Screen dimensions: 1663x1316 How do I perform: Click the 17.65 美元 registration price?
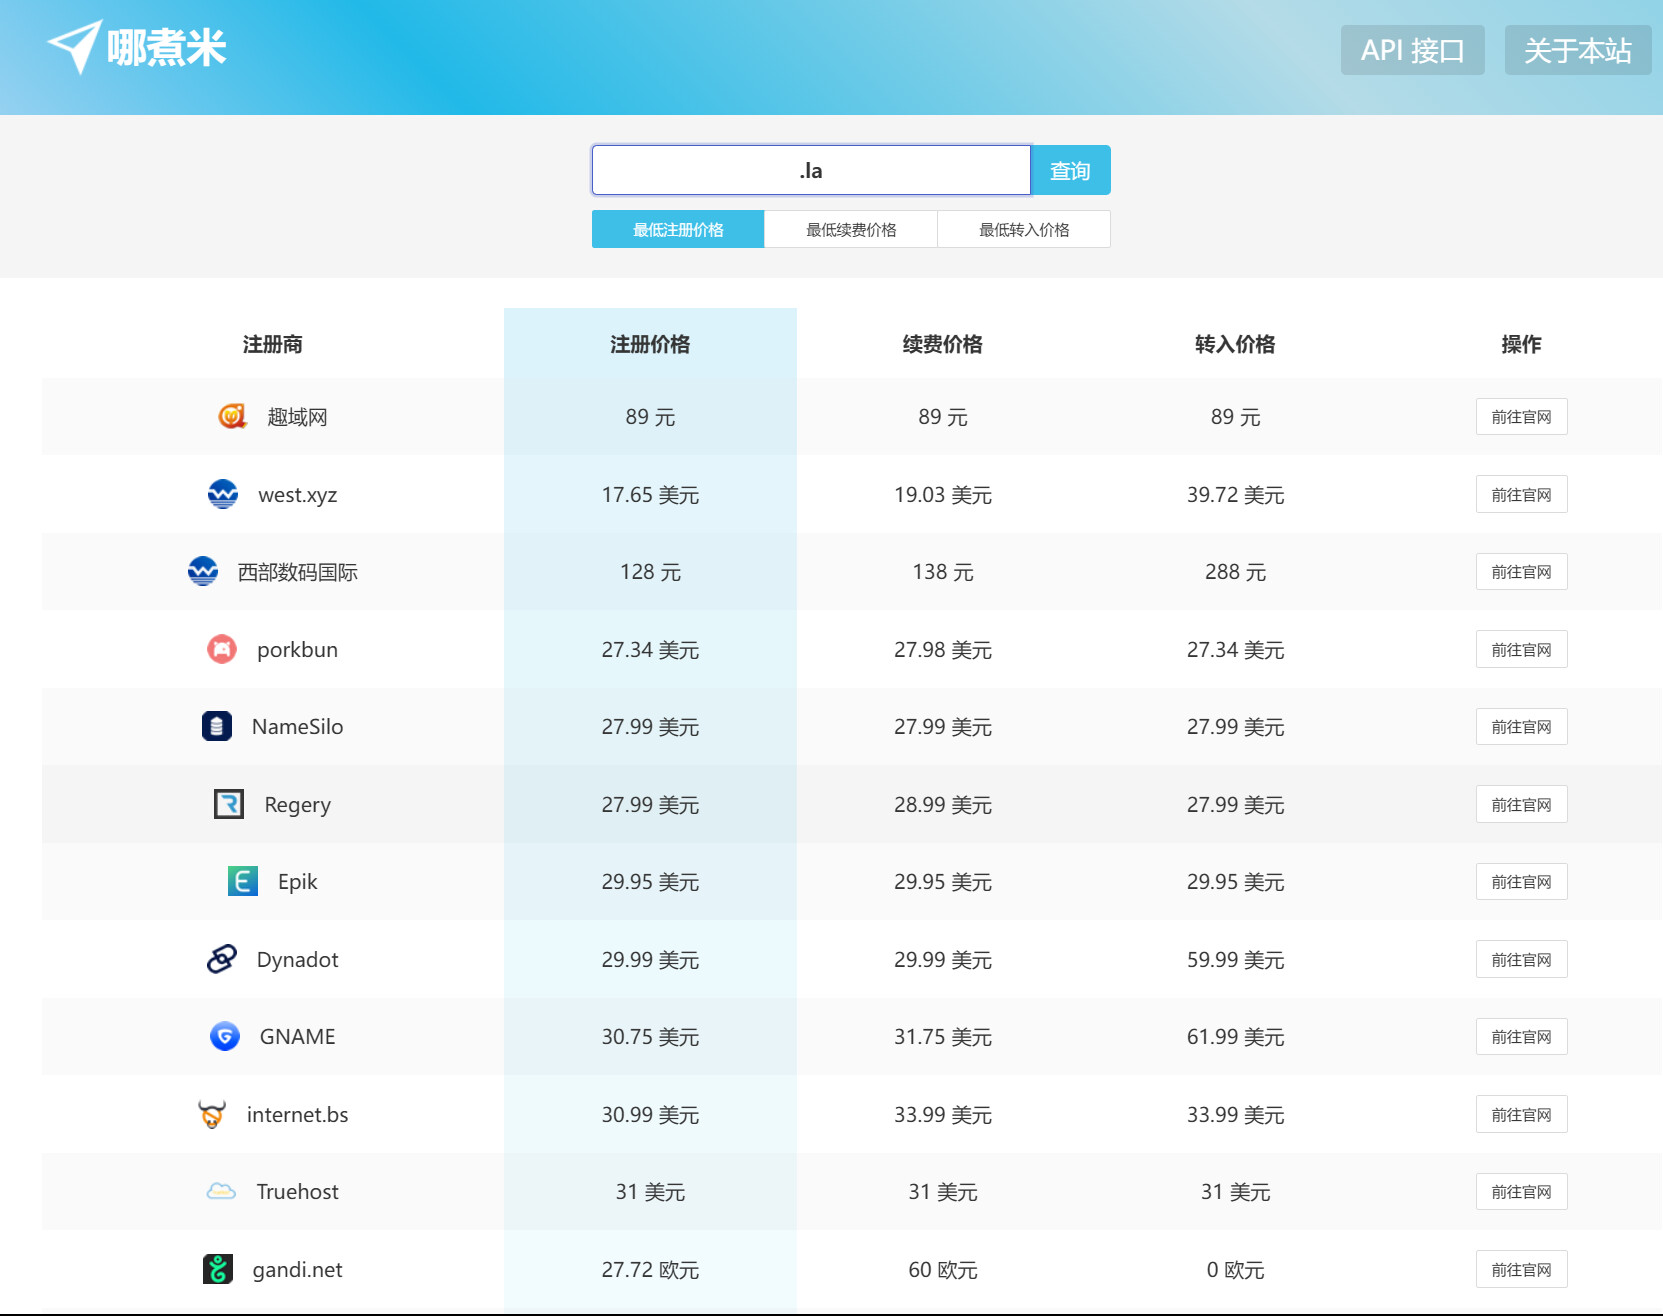(650, 495)
